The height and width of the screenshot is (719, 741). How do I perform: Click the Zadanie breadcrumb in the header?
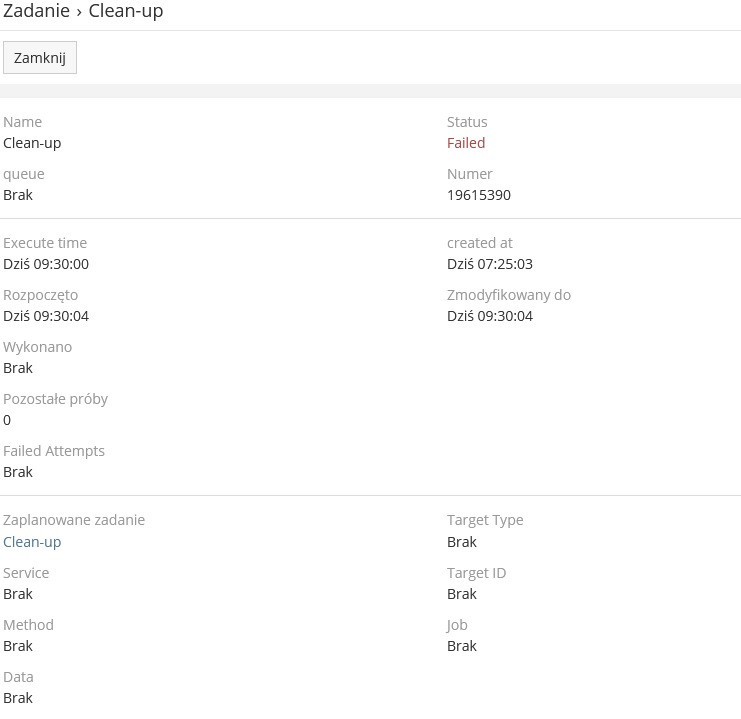click(36, 12)
